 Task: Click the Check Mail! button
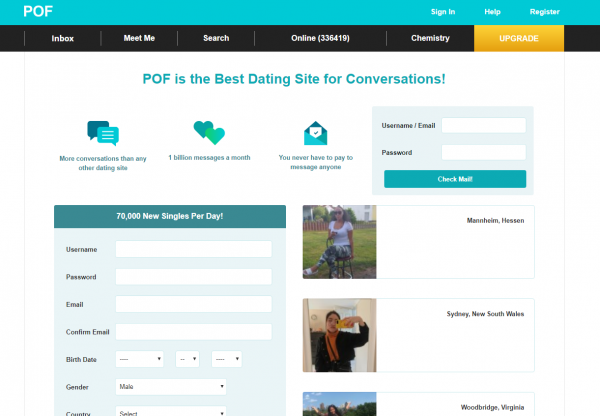[455, 179]
